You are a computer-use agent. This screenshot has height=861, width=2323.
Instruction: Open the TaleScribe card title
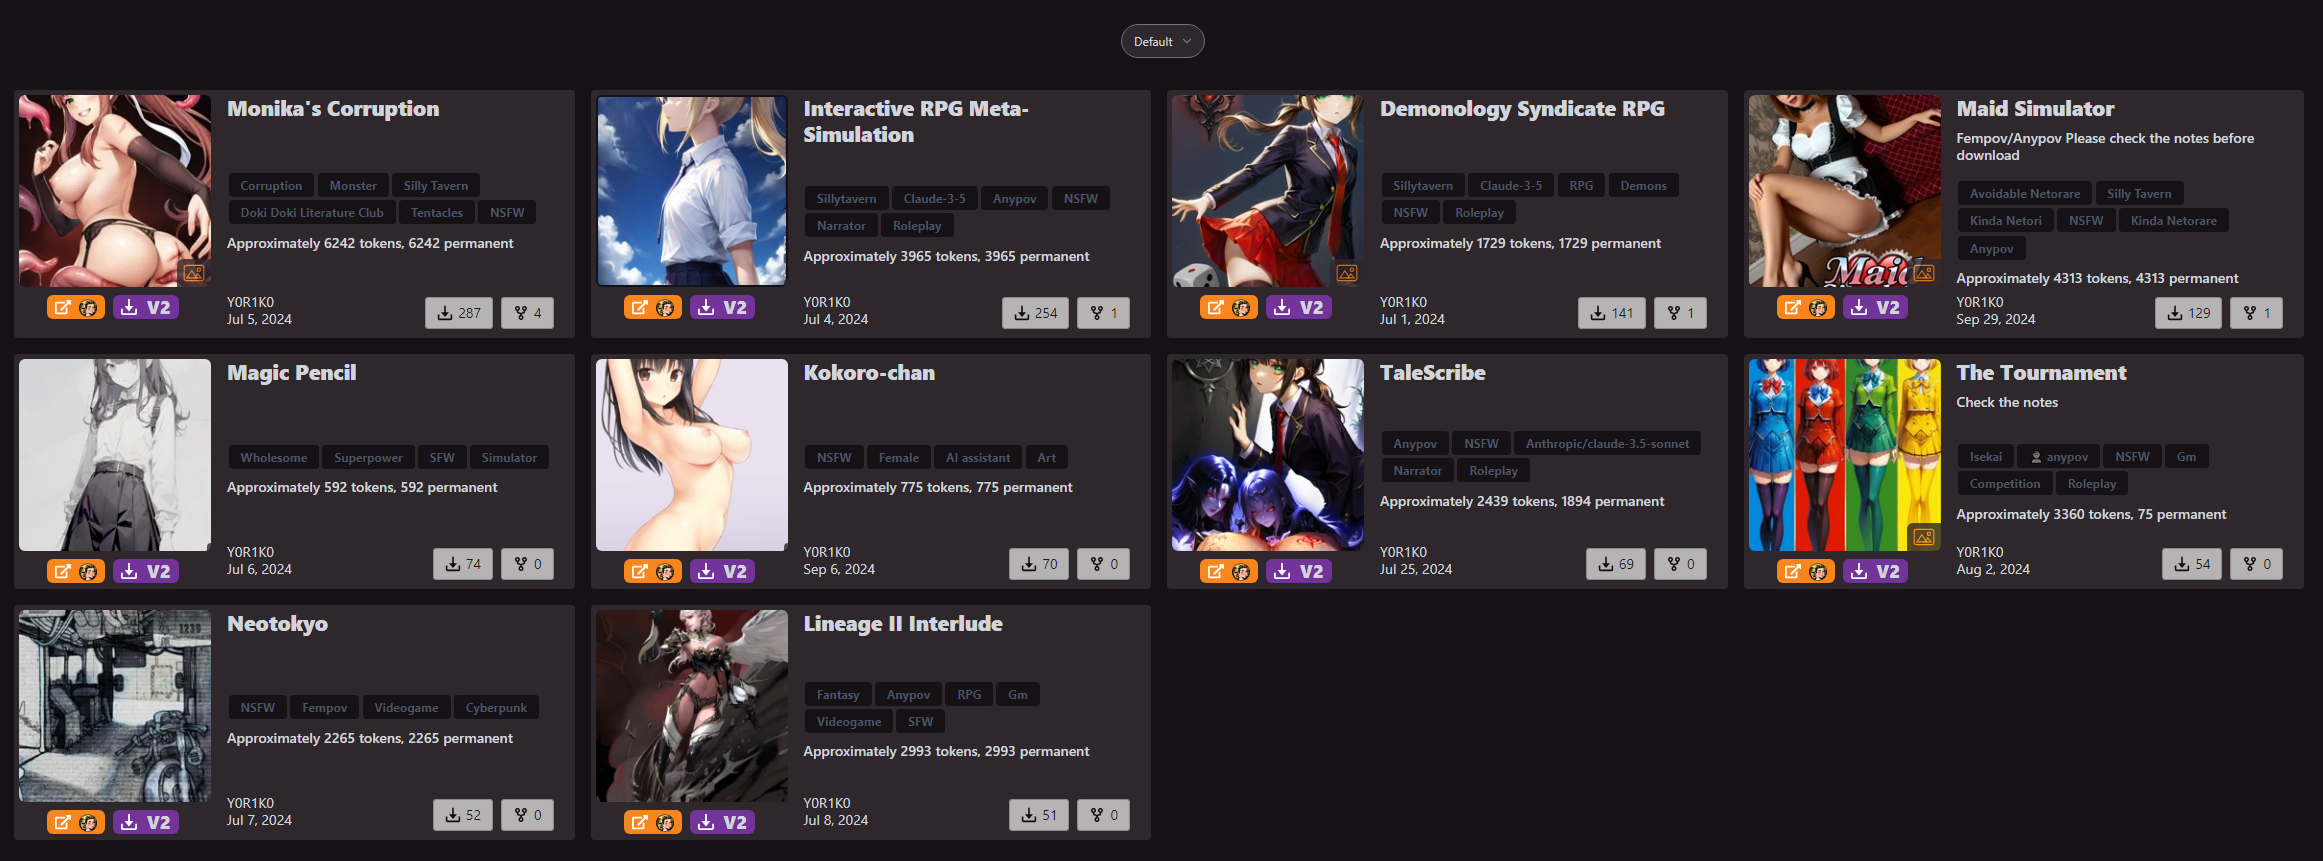click(1432, 373)
